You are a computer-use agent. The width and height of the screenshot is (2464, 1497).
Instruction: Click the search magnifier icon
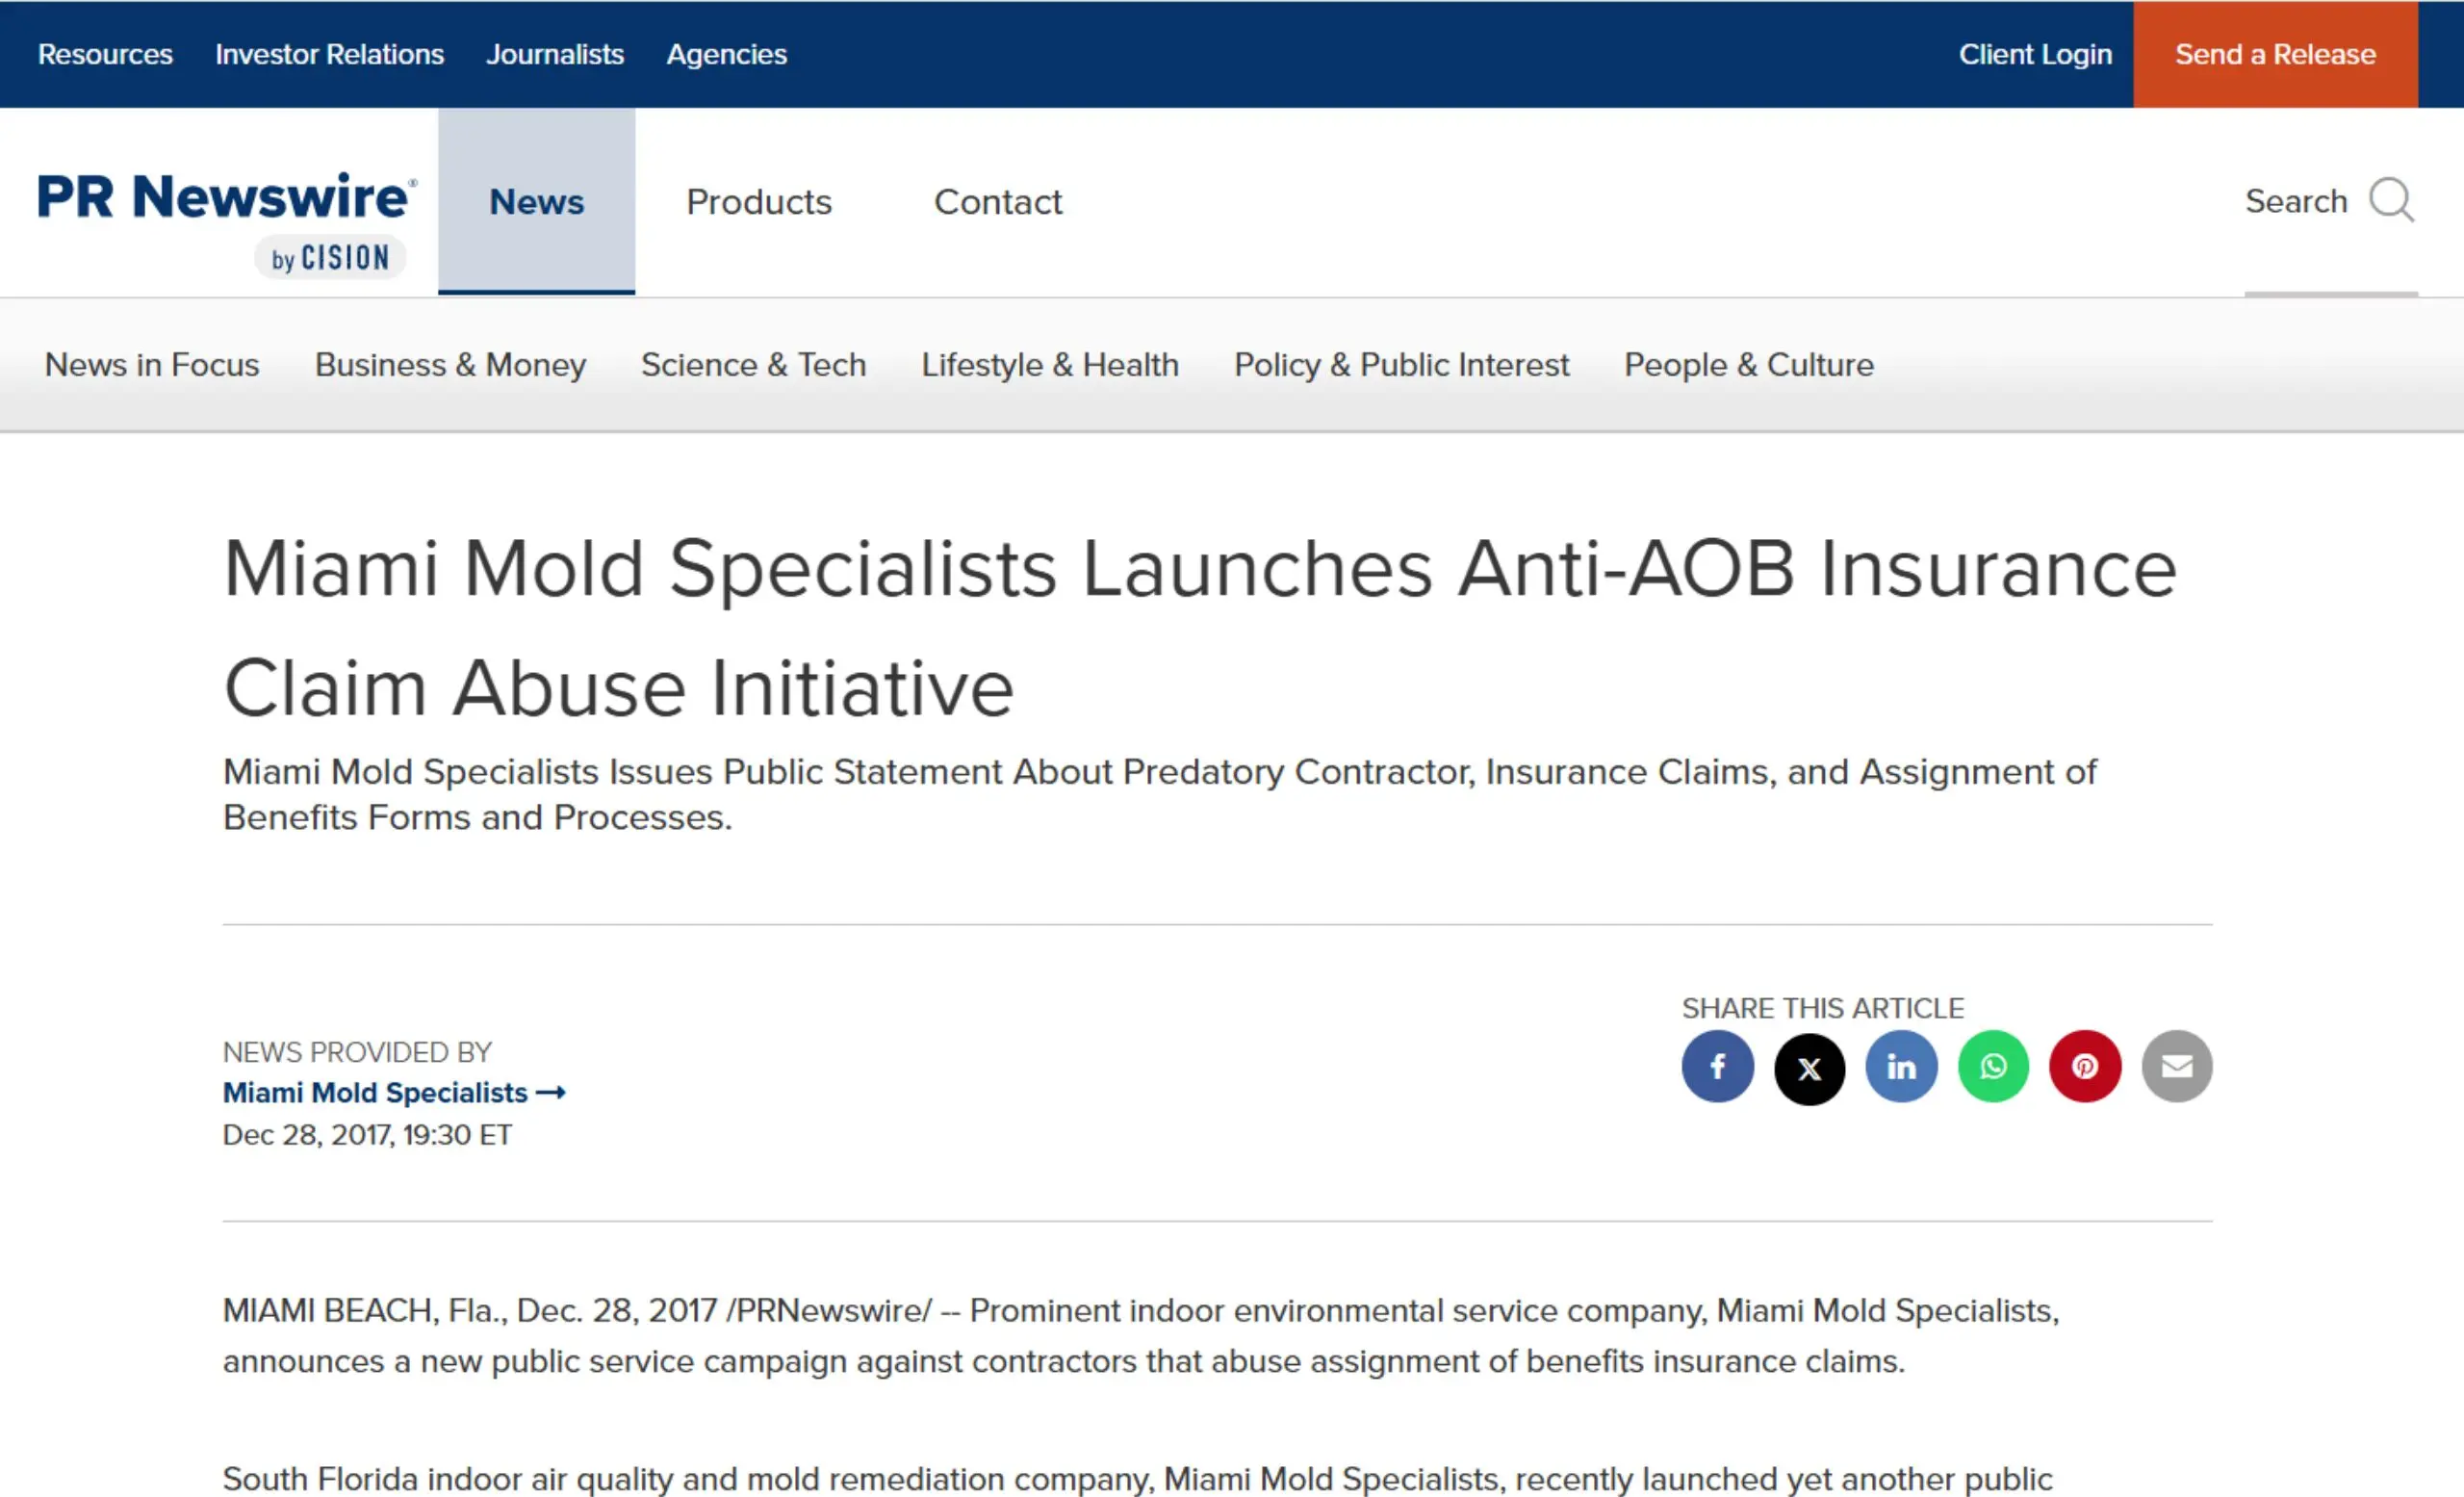2391,200
